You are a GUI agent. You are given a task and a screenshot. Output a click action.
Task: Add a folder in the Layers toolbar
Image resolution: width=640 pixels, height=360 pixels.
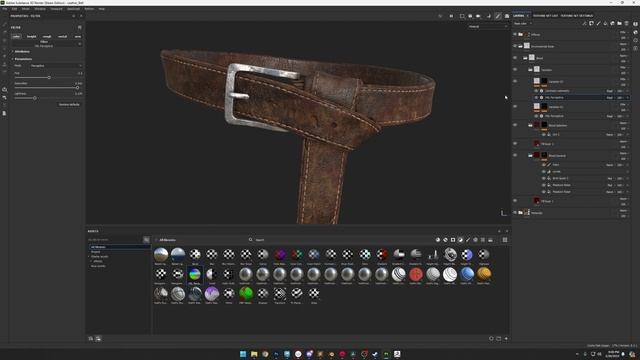tap(619, 24)
